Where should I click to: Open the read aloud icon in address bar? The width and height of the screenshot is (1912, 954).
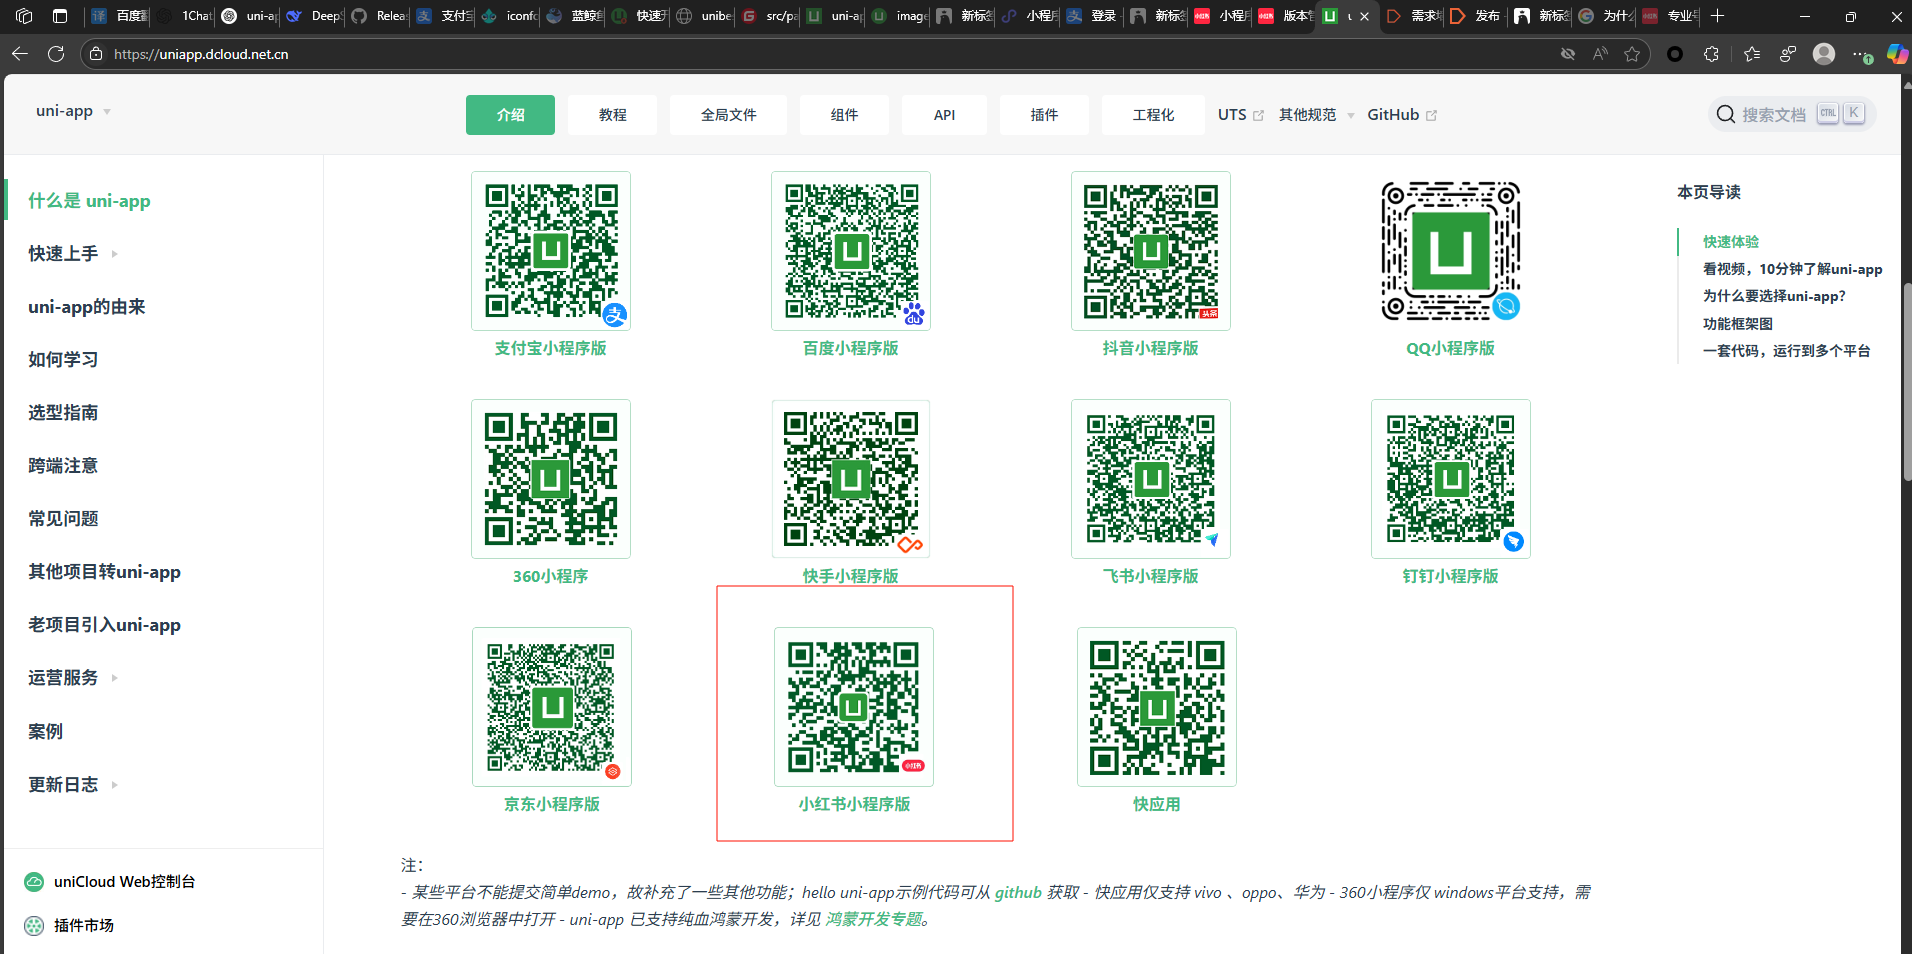1600,54
